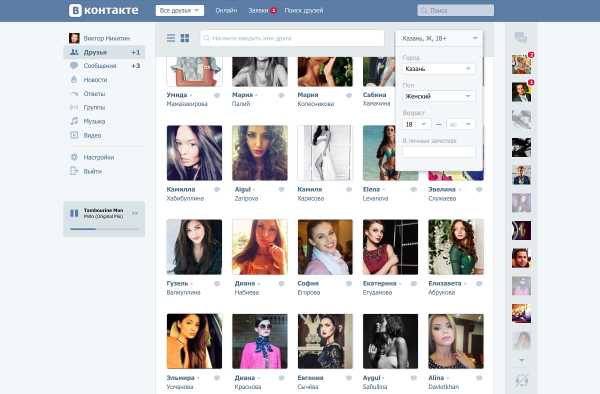Open minimum age 18 dropdown

tap(416, 124)
